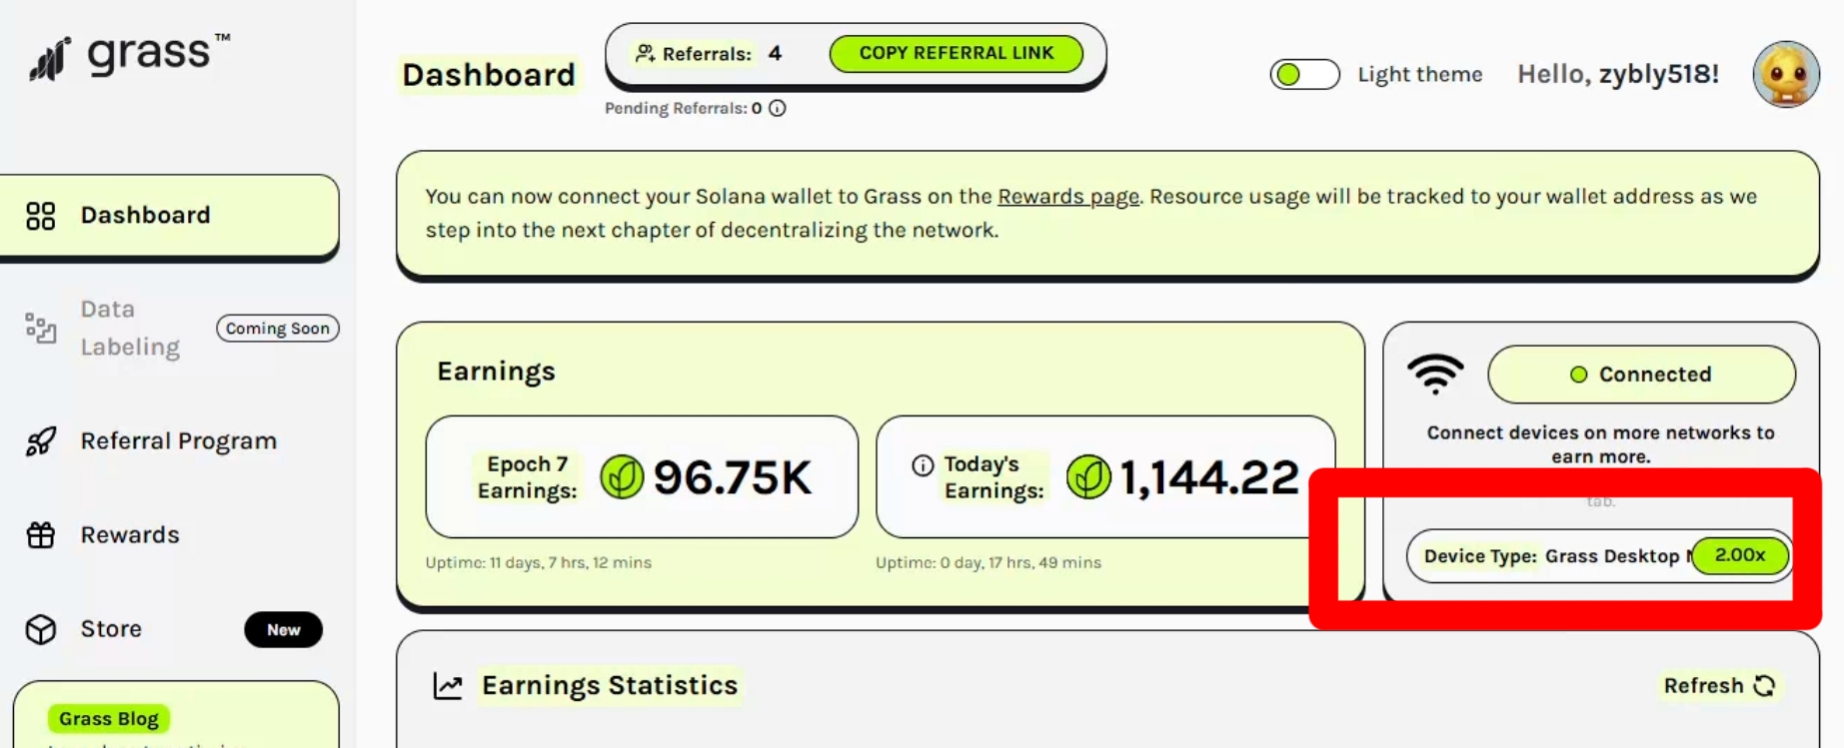Click the WiFi network icon
The height and width of the screenshot is (748, 1844).
coord(1436,374)
